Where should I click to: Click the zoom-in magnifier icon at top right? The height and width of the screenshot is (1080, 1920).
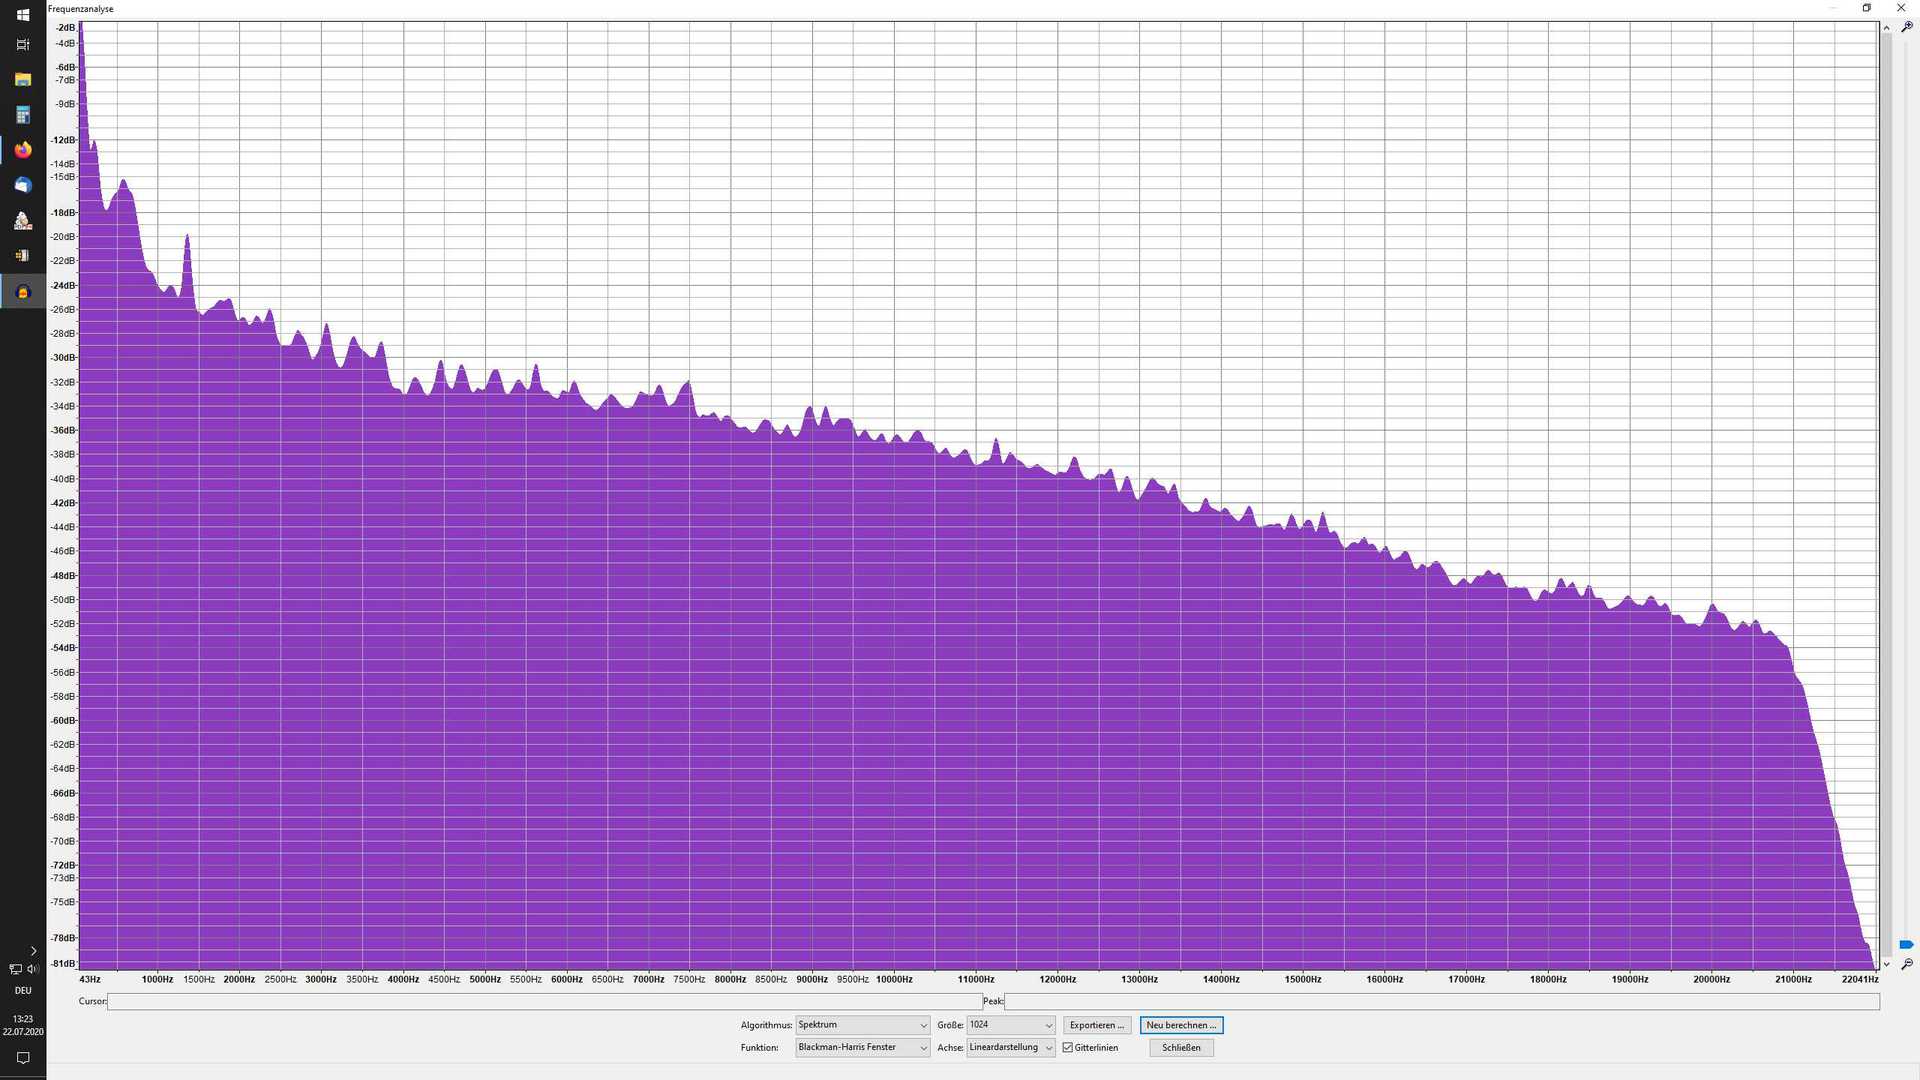(1906, 28)
